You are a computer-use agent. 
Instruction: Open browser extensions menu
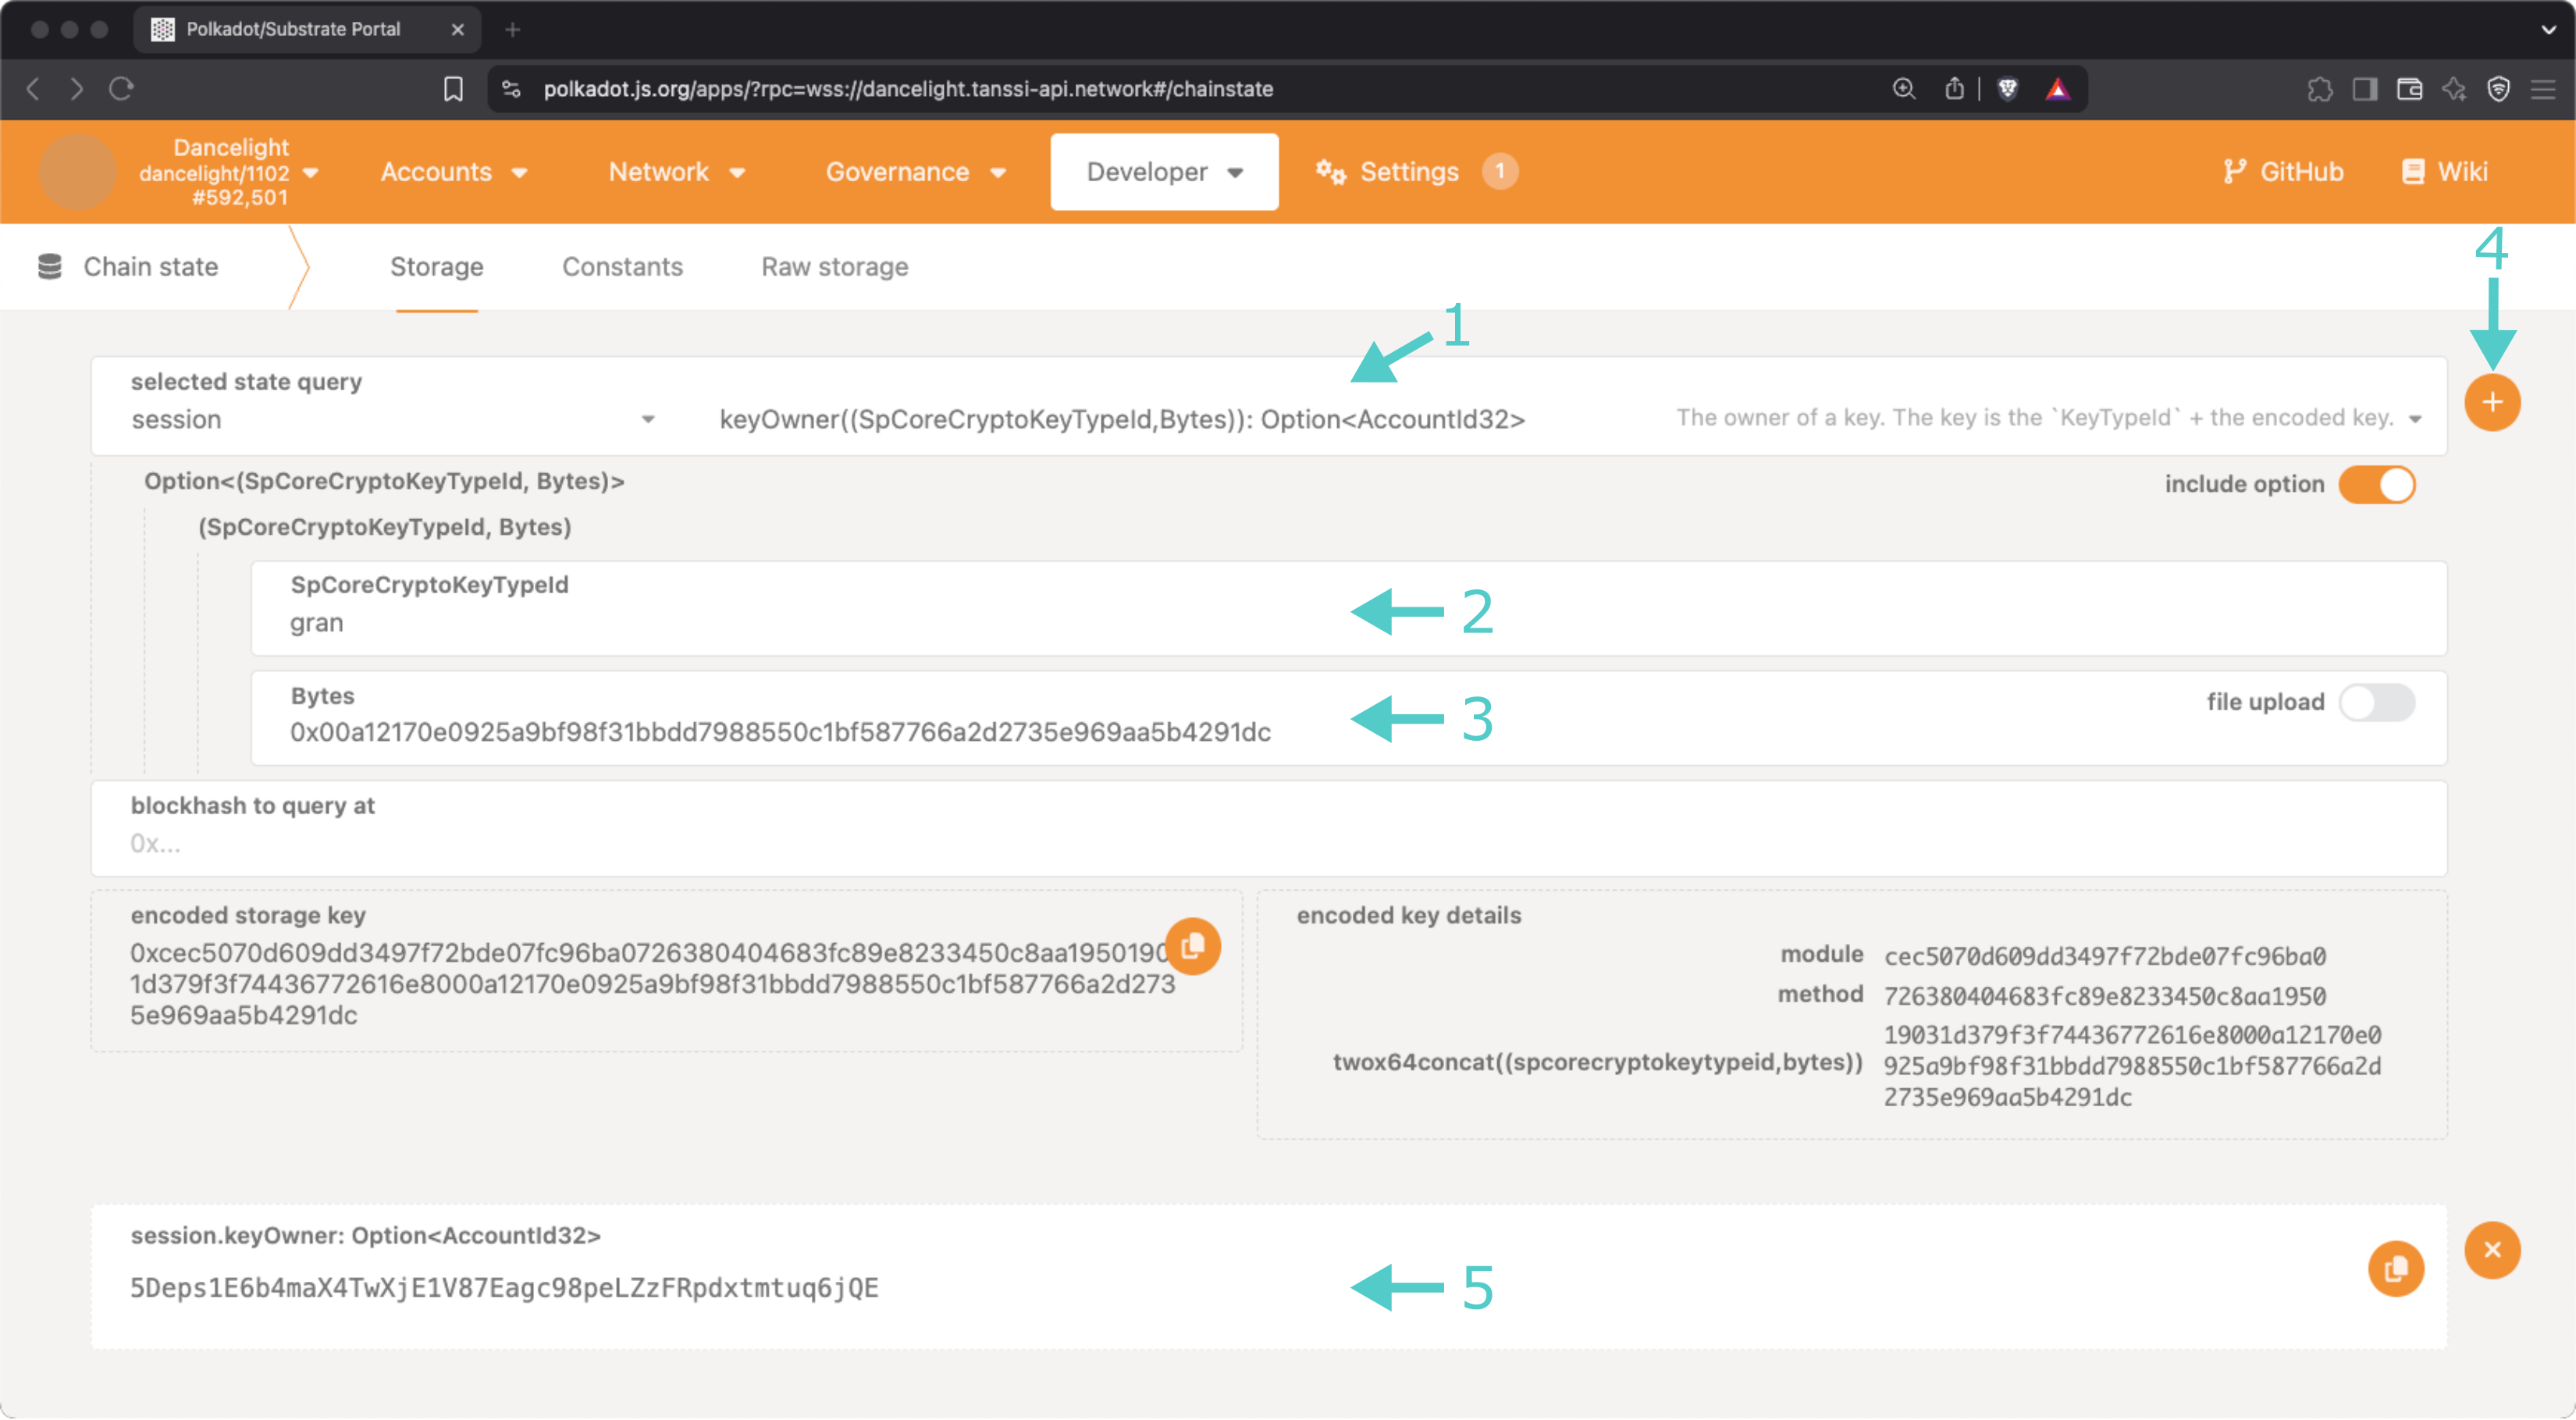[x=2320, y=89]
